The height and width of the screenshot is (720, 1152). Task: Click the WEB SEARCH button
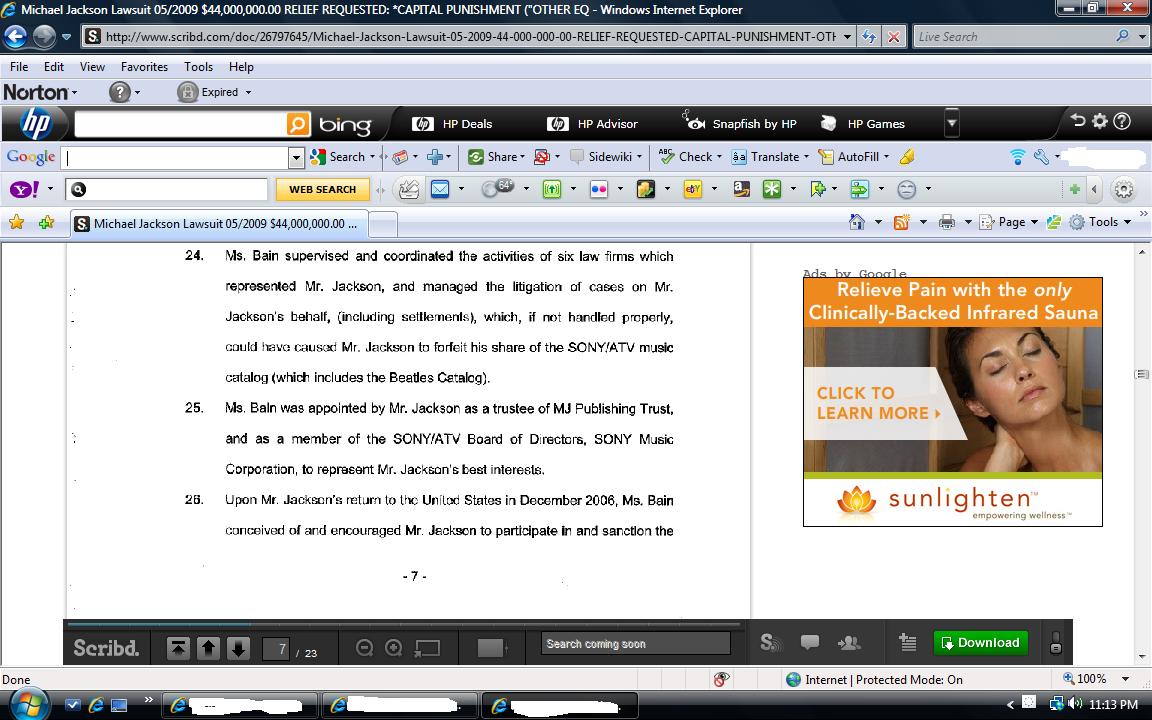[x=322, y=190]
